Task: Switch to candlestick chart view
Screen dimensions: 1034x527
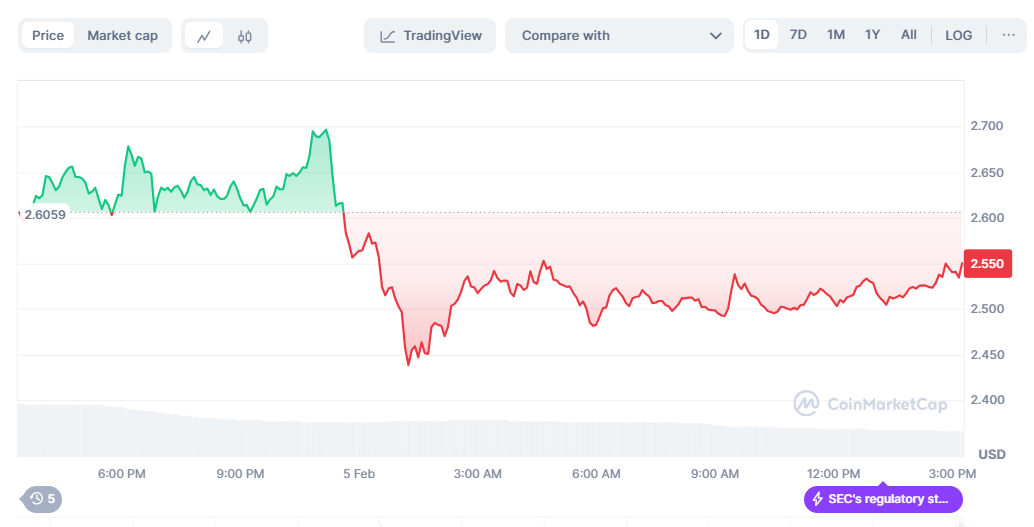Action: click(x=245, y=36)
